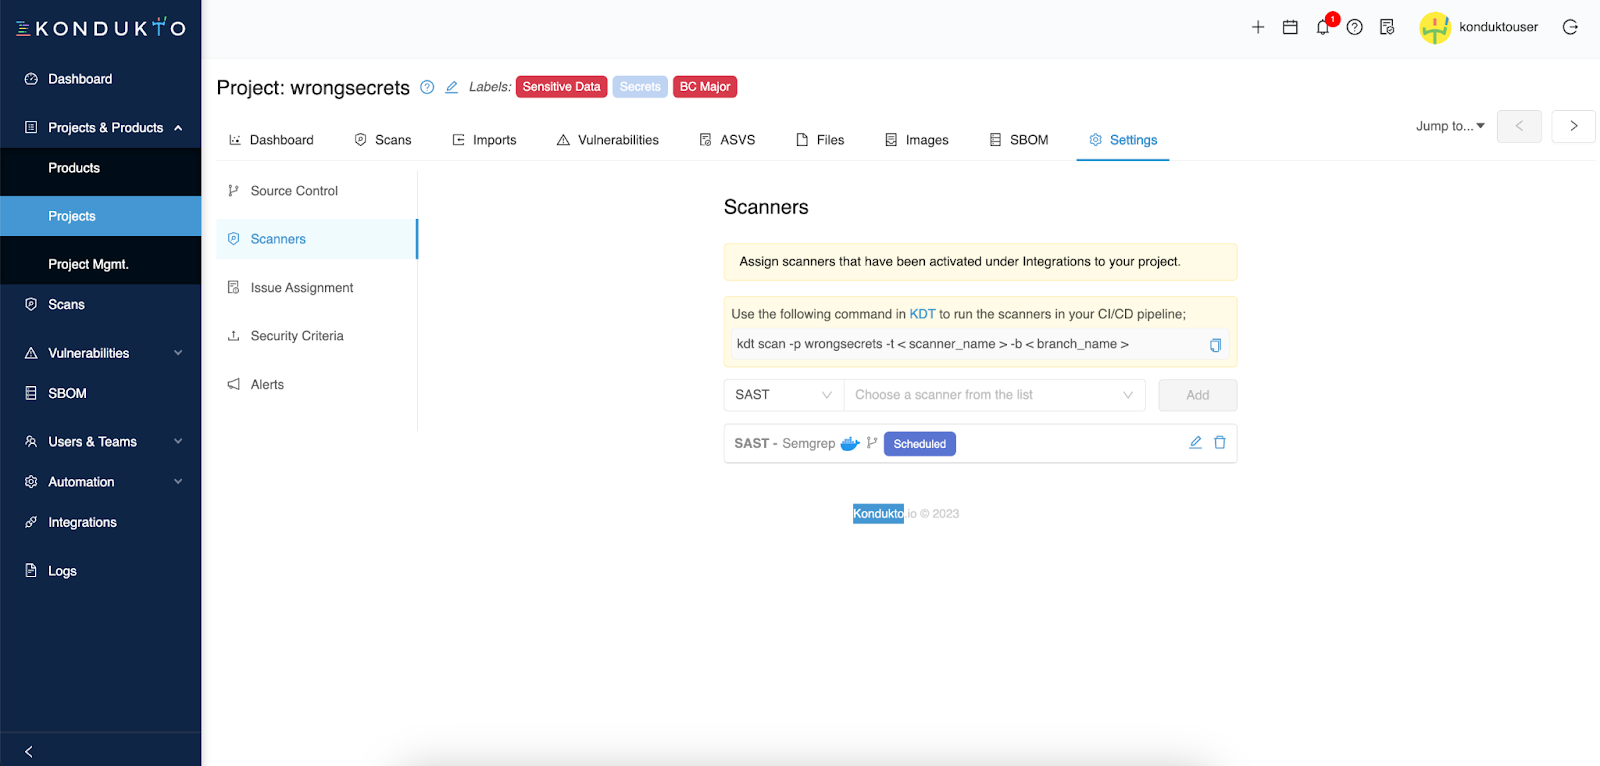This screenshot has width=1600, height=766.
Task: Switch to ASVS tab
Action: tap(727, 140)
